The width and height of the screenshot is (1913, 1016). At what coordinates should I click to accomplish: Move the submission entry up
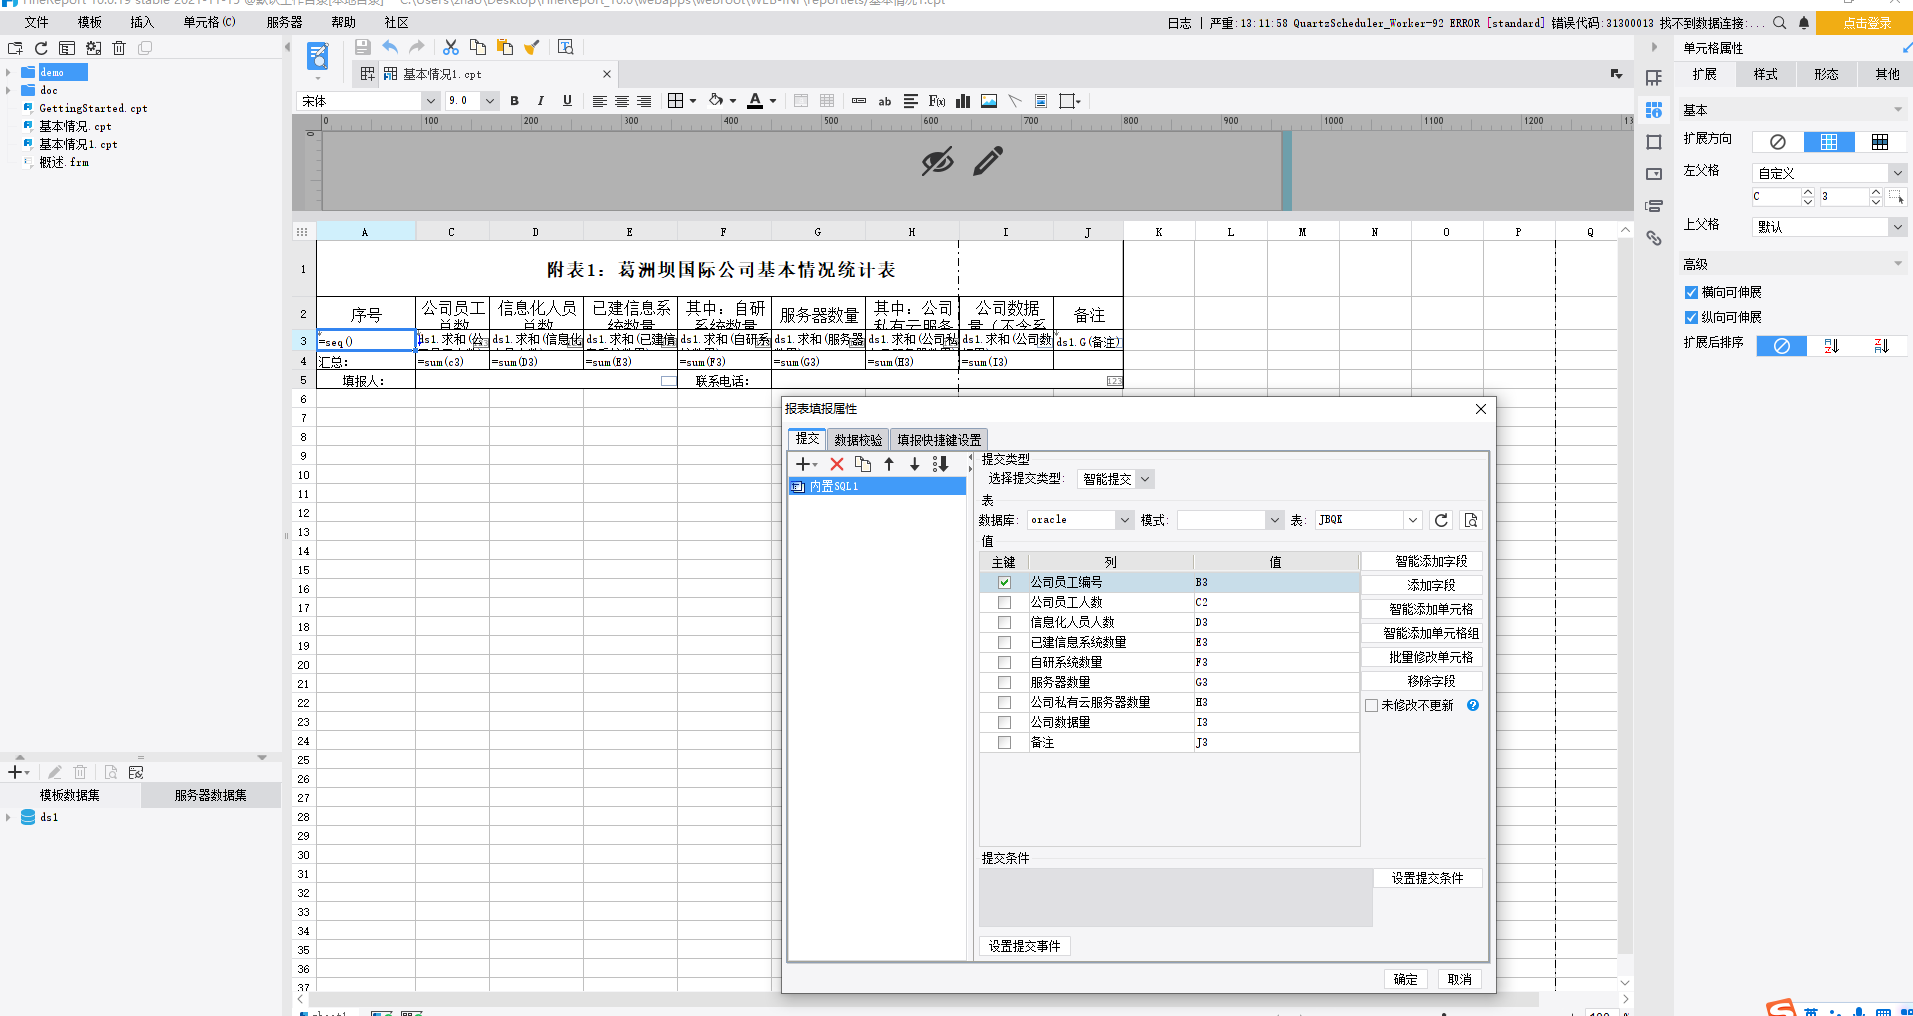[889, 464]
